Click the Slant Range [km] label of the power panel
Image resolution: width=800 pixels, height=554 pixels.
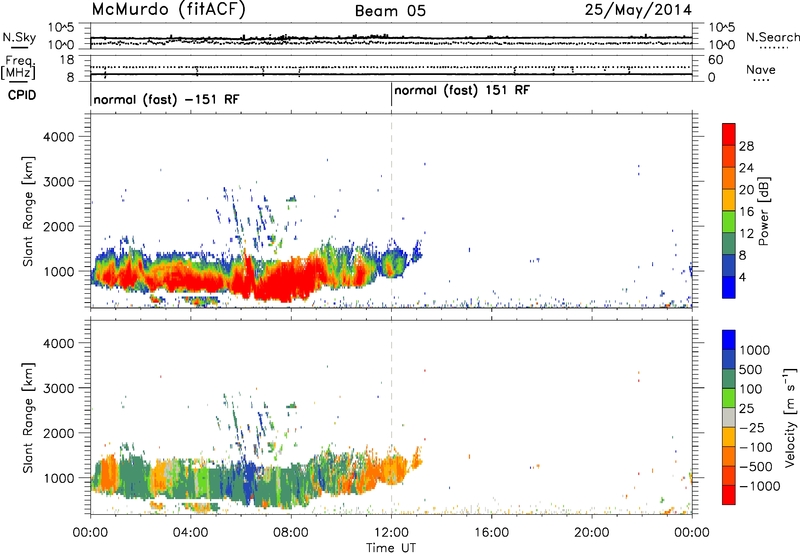click(29, 211)
